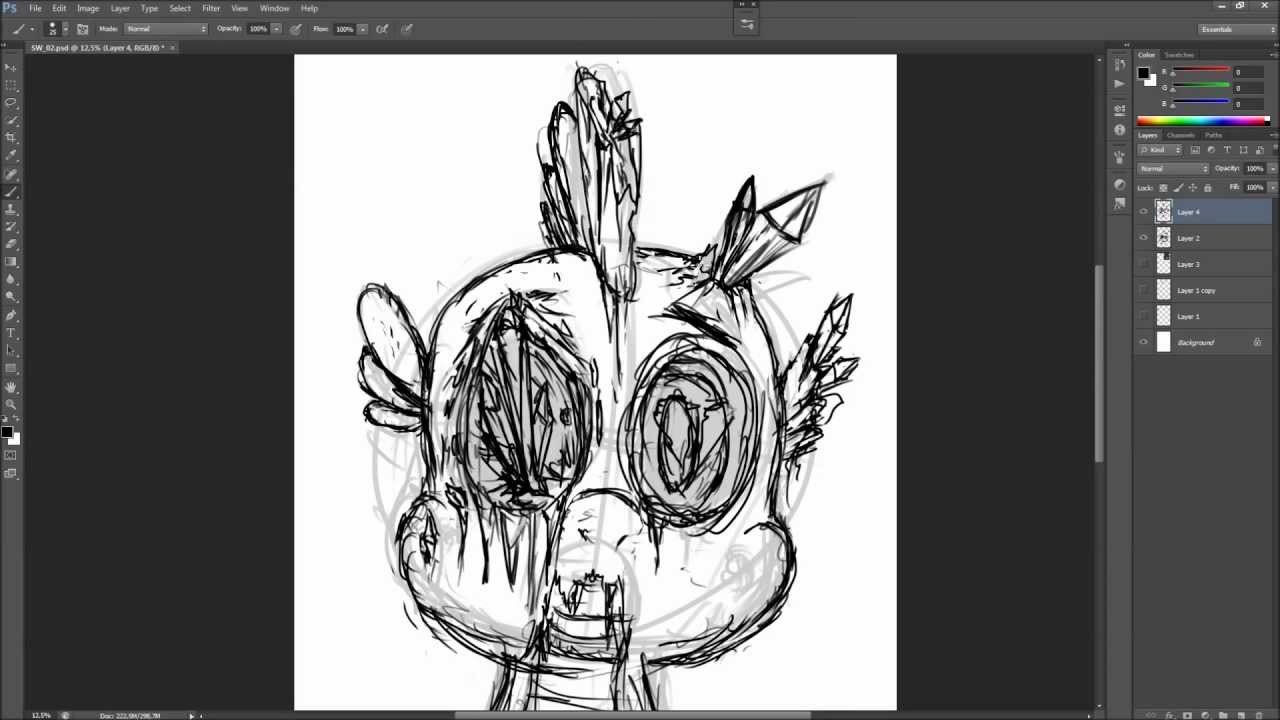Select Layer 1 copy in Layers panel

1196,290
